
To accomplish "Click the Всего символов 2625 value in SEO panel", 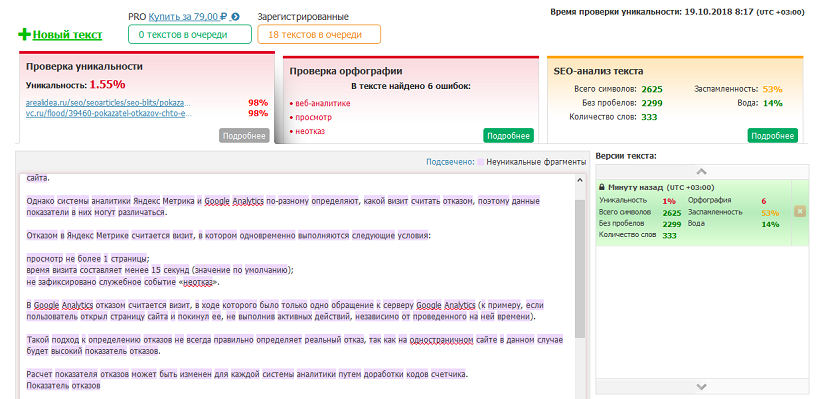I will 652,89.
